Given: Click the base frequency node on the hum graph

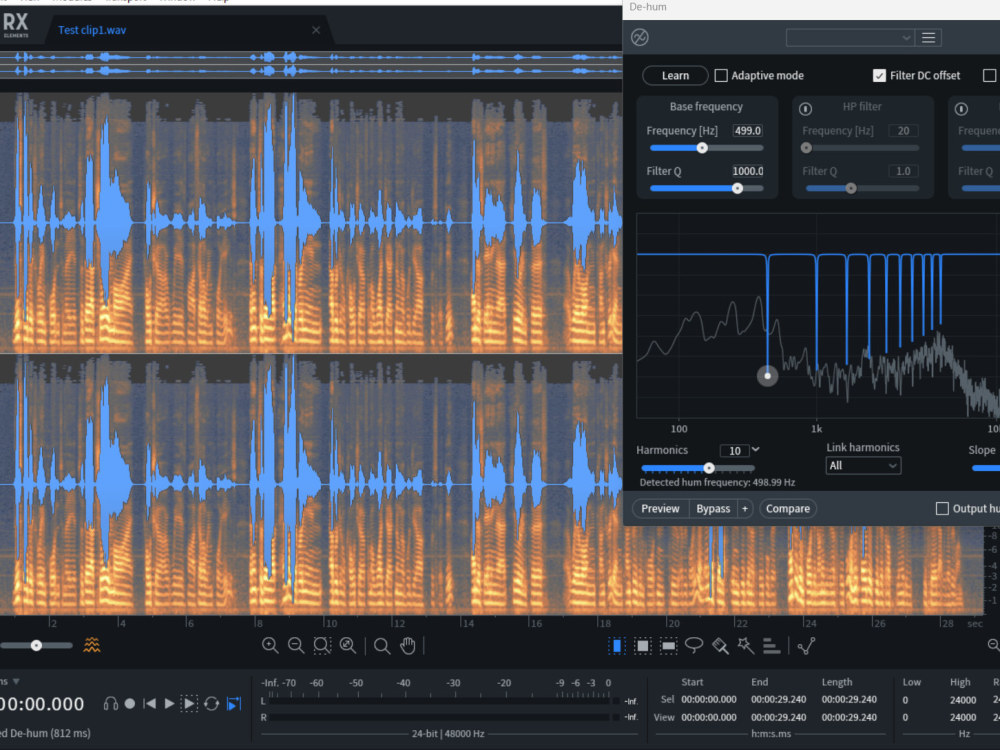Looking at the screenshot, I should click(767, 376).
